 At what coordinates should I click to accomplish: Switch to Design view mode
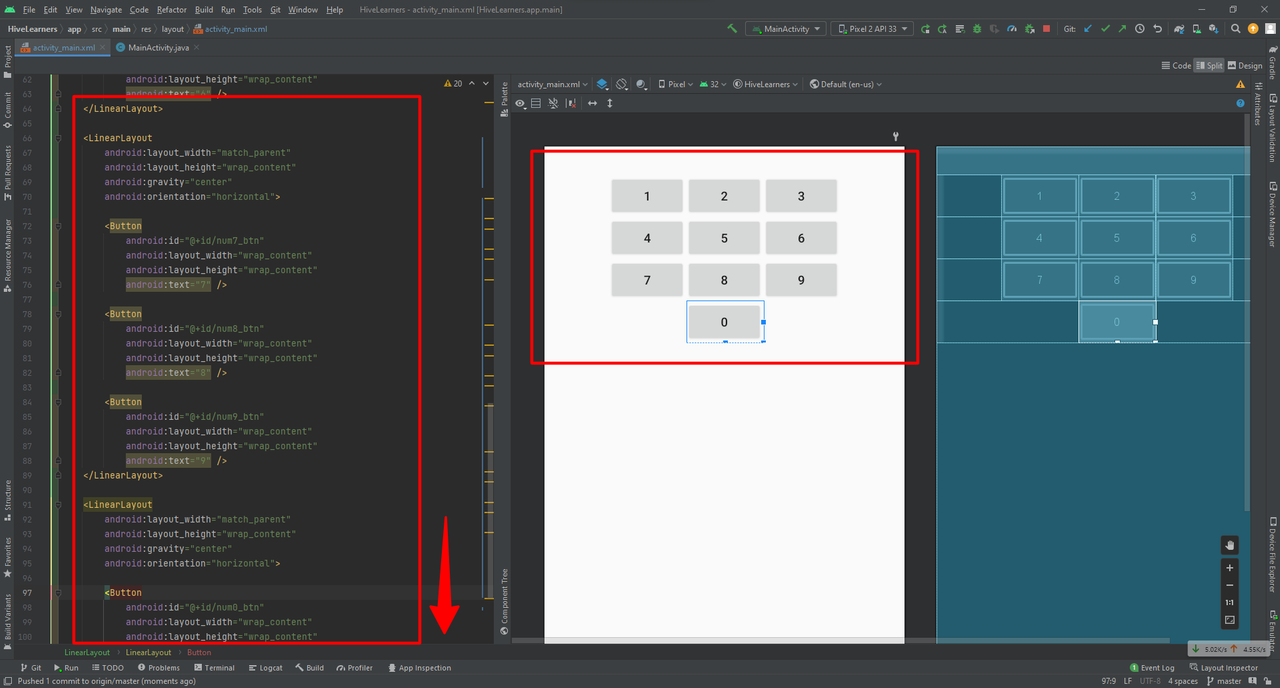[1245, 66]
